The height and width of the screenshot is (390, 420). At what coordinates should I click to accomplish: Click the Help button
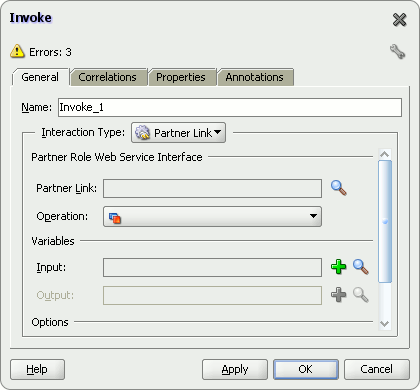pos(37,369)
